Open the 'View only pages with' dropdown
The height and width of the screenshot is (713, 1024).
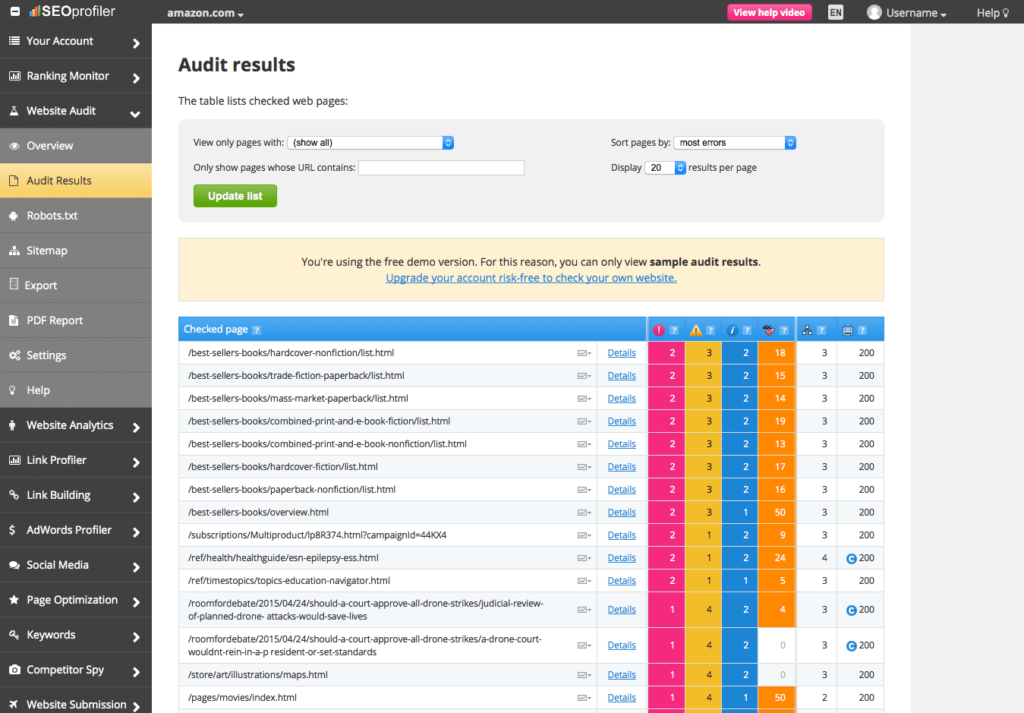(370, 142)
